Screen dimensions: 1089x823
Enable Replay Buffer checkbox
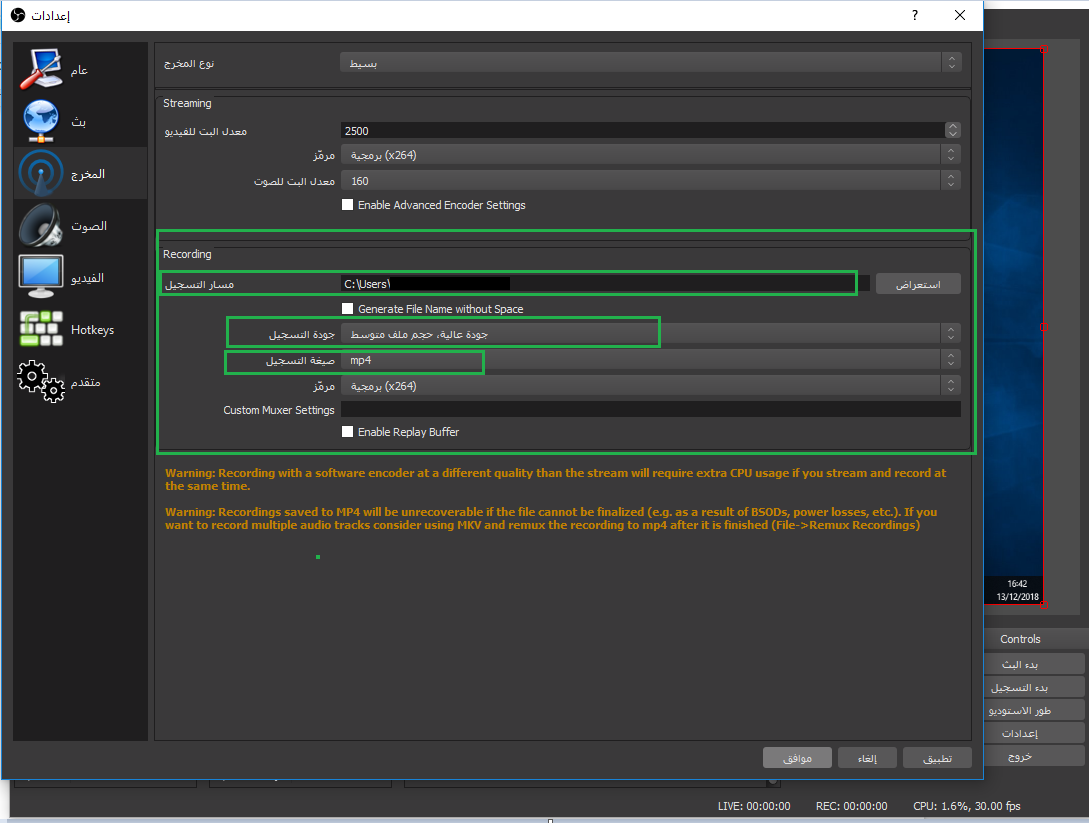pyautogui.click(x=348, y=432)
